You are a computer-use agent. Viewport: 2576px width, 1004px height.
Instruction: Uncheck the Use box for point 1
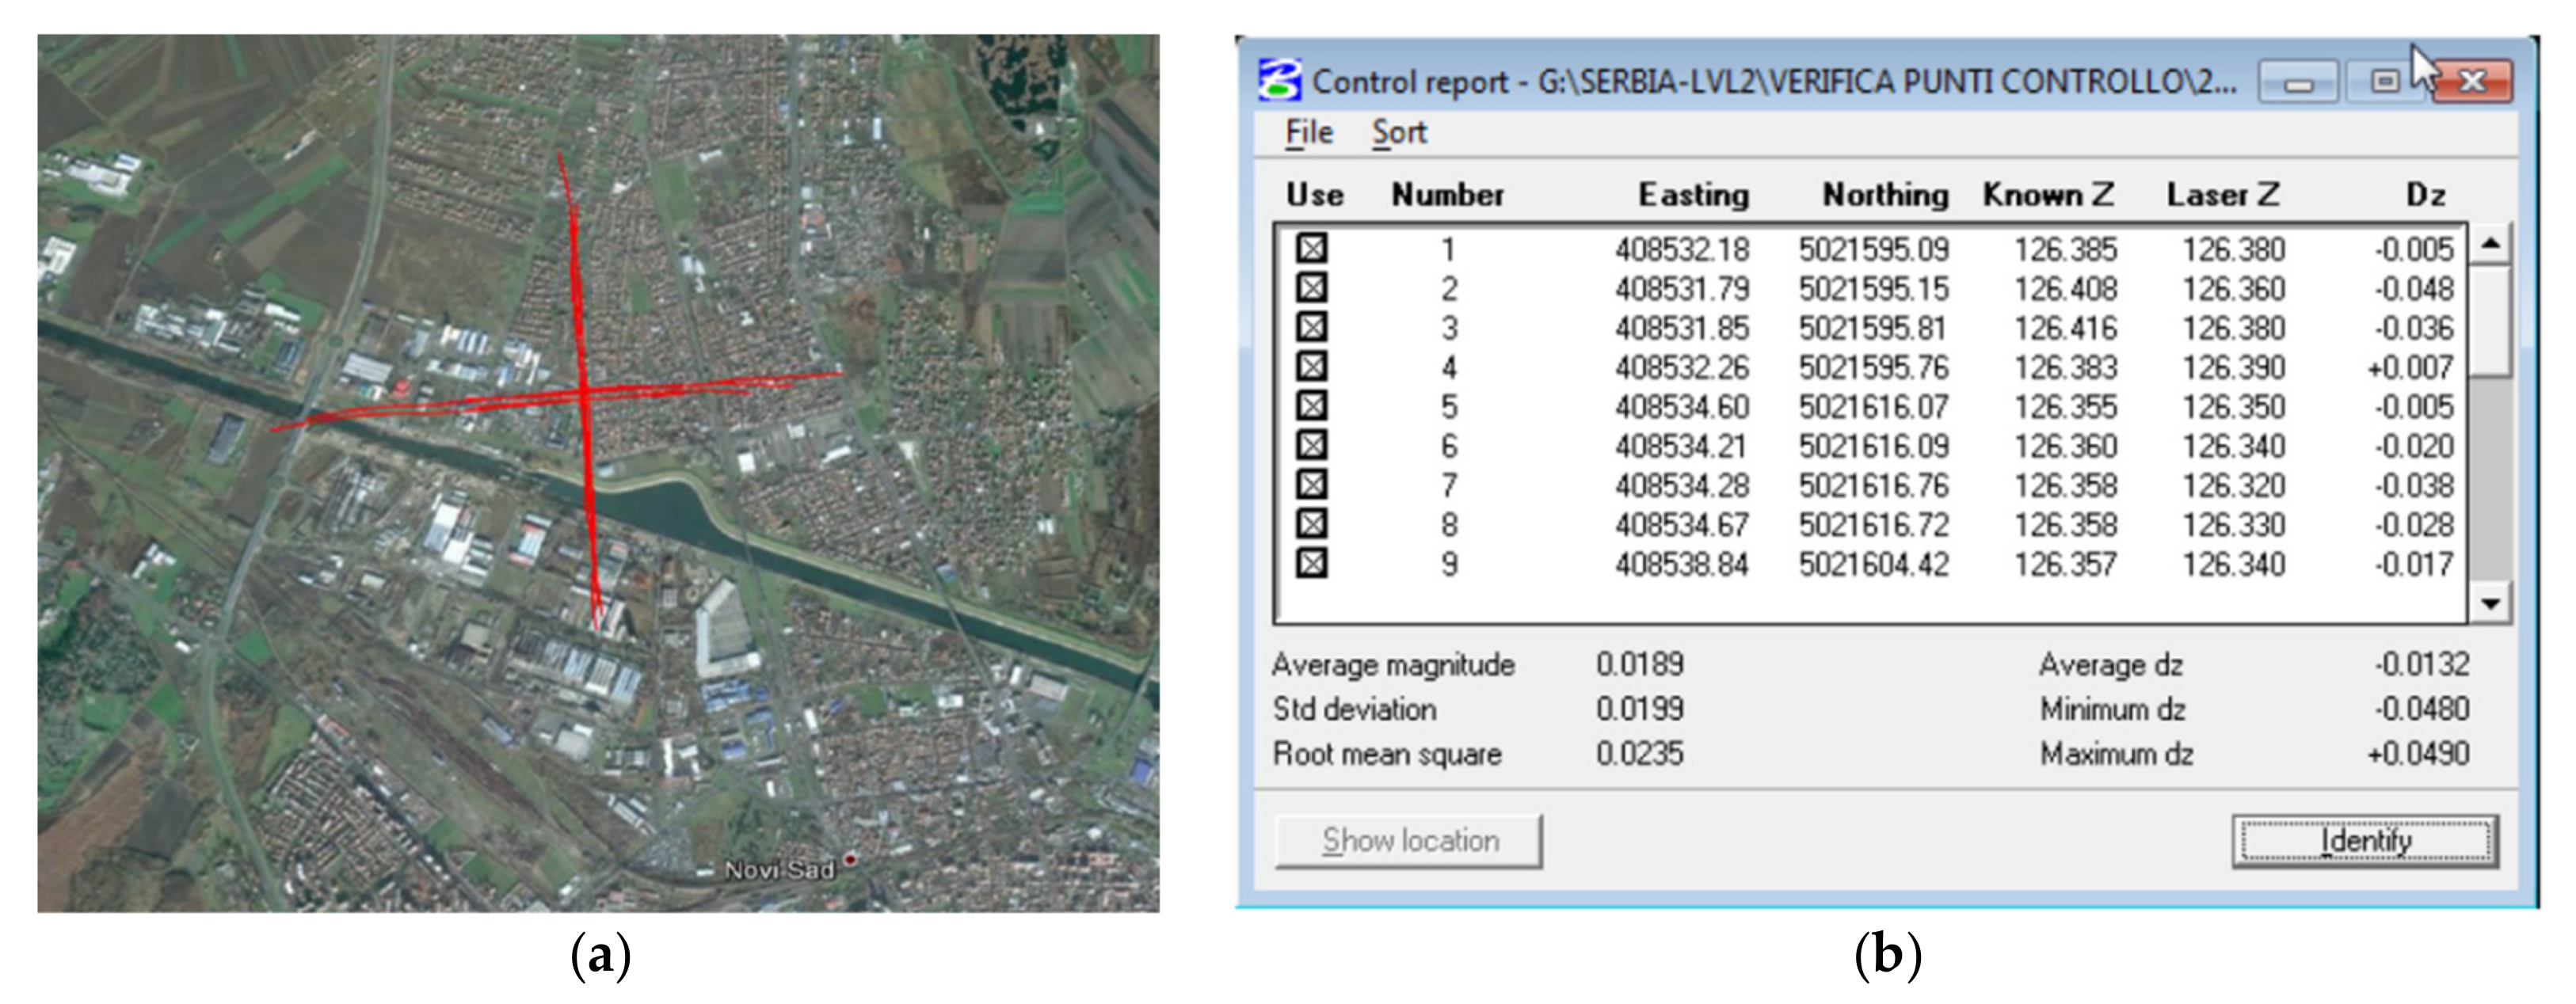[1312, 248]
